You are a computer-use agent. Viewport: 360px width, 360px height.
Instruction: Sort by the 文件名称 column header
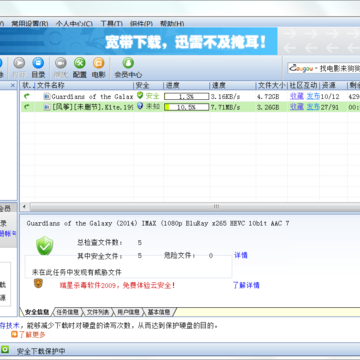[x=84, y=85]
